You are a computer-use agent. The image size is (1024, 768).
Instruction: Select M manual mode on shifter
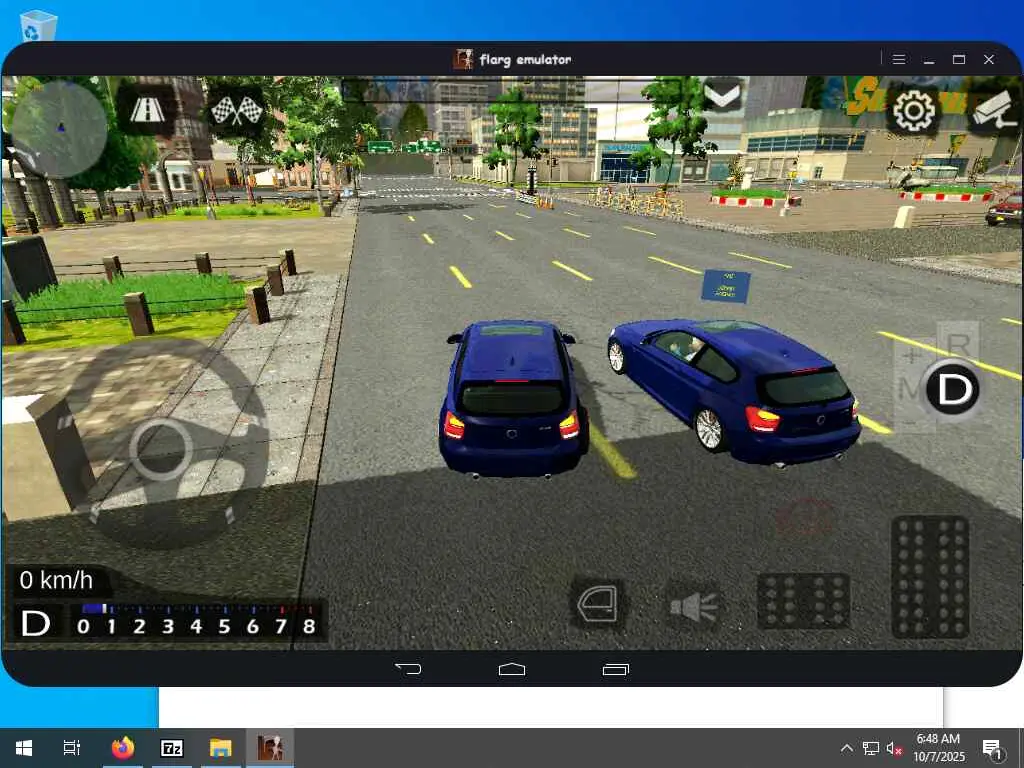pos(908,390)
